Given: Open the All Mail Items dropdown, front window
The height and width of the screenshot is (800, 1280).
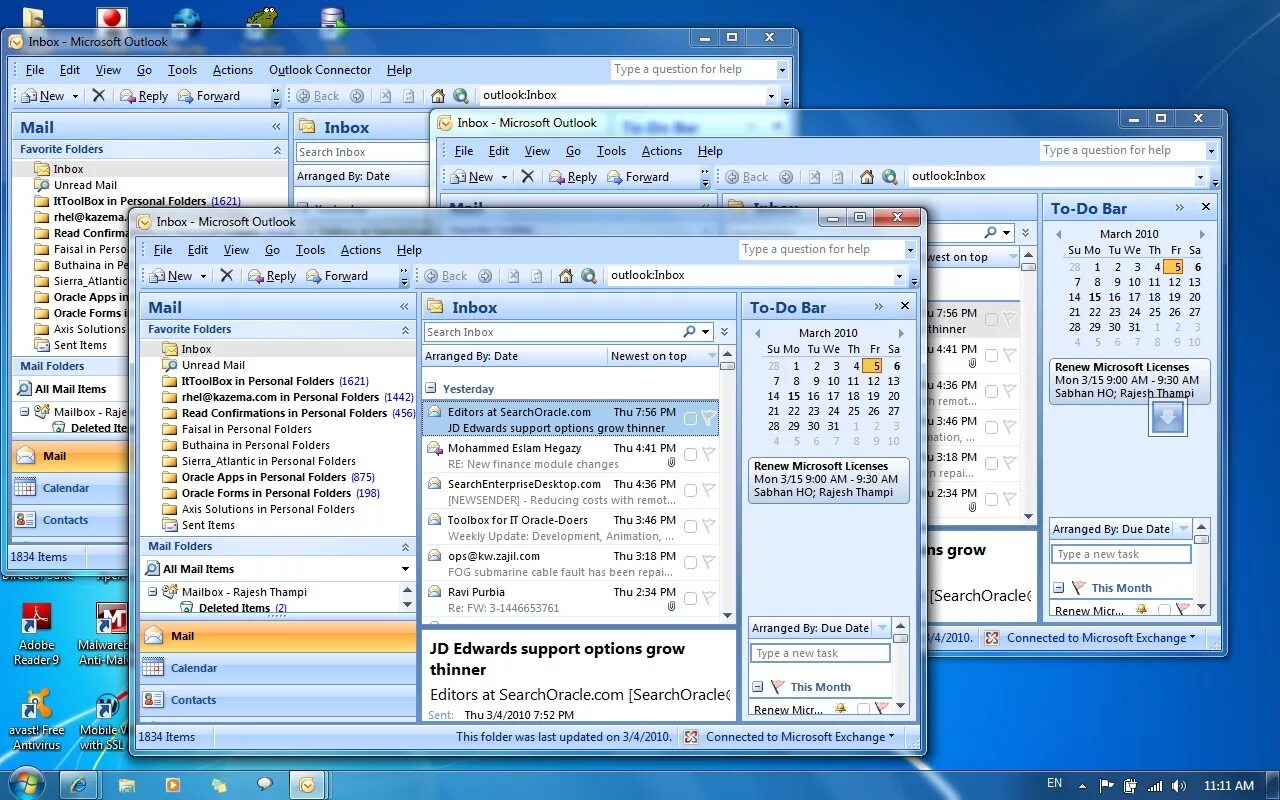Looking at the screenshot, I should (x=405, y=569).
